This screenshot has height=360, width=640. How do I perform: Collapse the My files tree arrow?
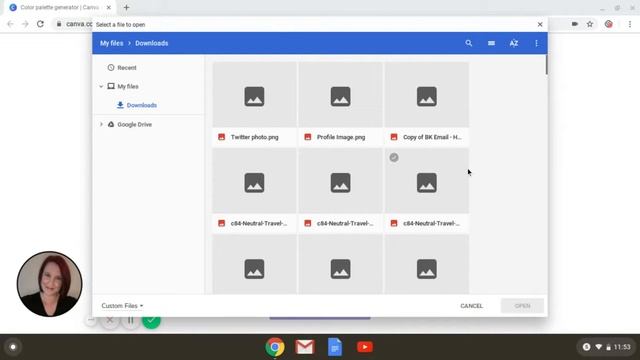pyautogui.click(x=101, y=87)
